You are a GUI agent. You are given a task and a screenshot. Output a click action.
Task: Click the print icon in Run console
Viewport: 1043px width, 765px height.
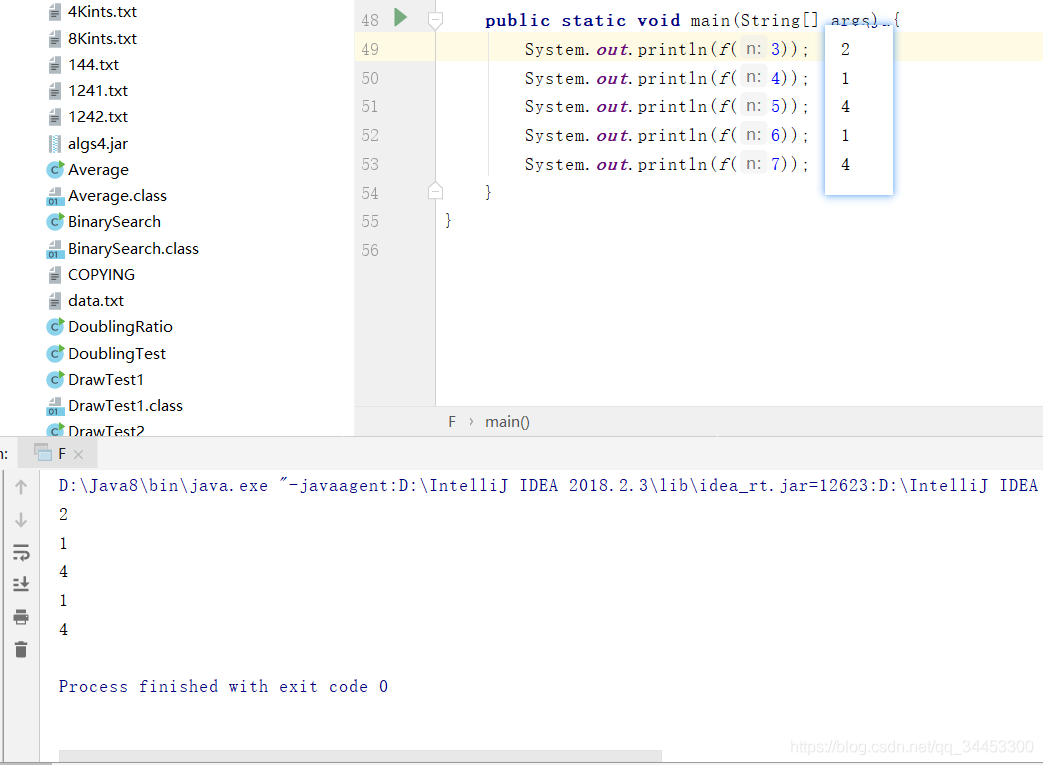21,617
